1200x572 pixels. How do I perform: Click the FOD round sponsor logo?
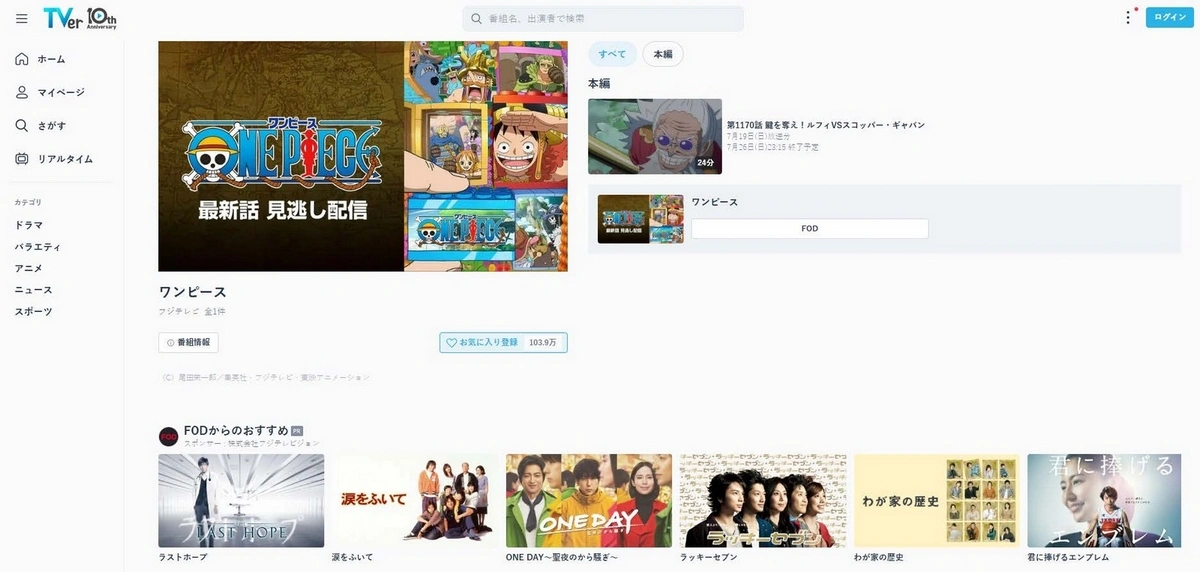point(169,436)
